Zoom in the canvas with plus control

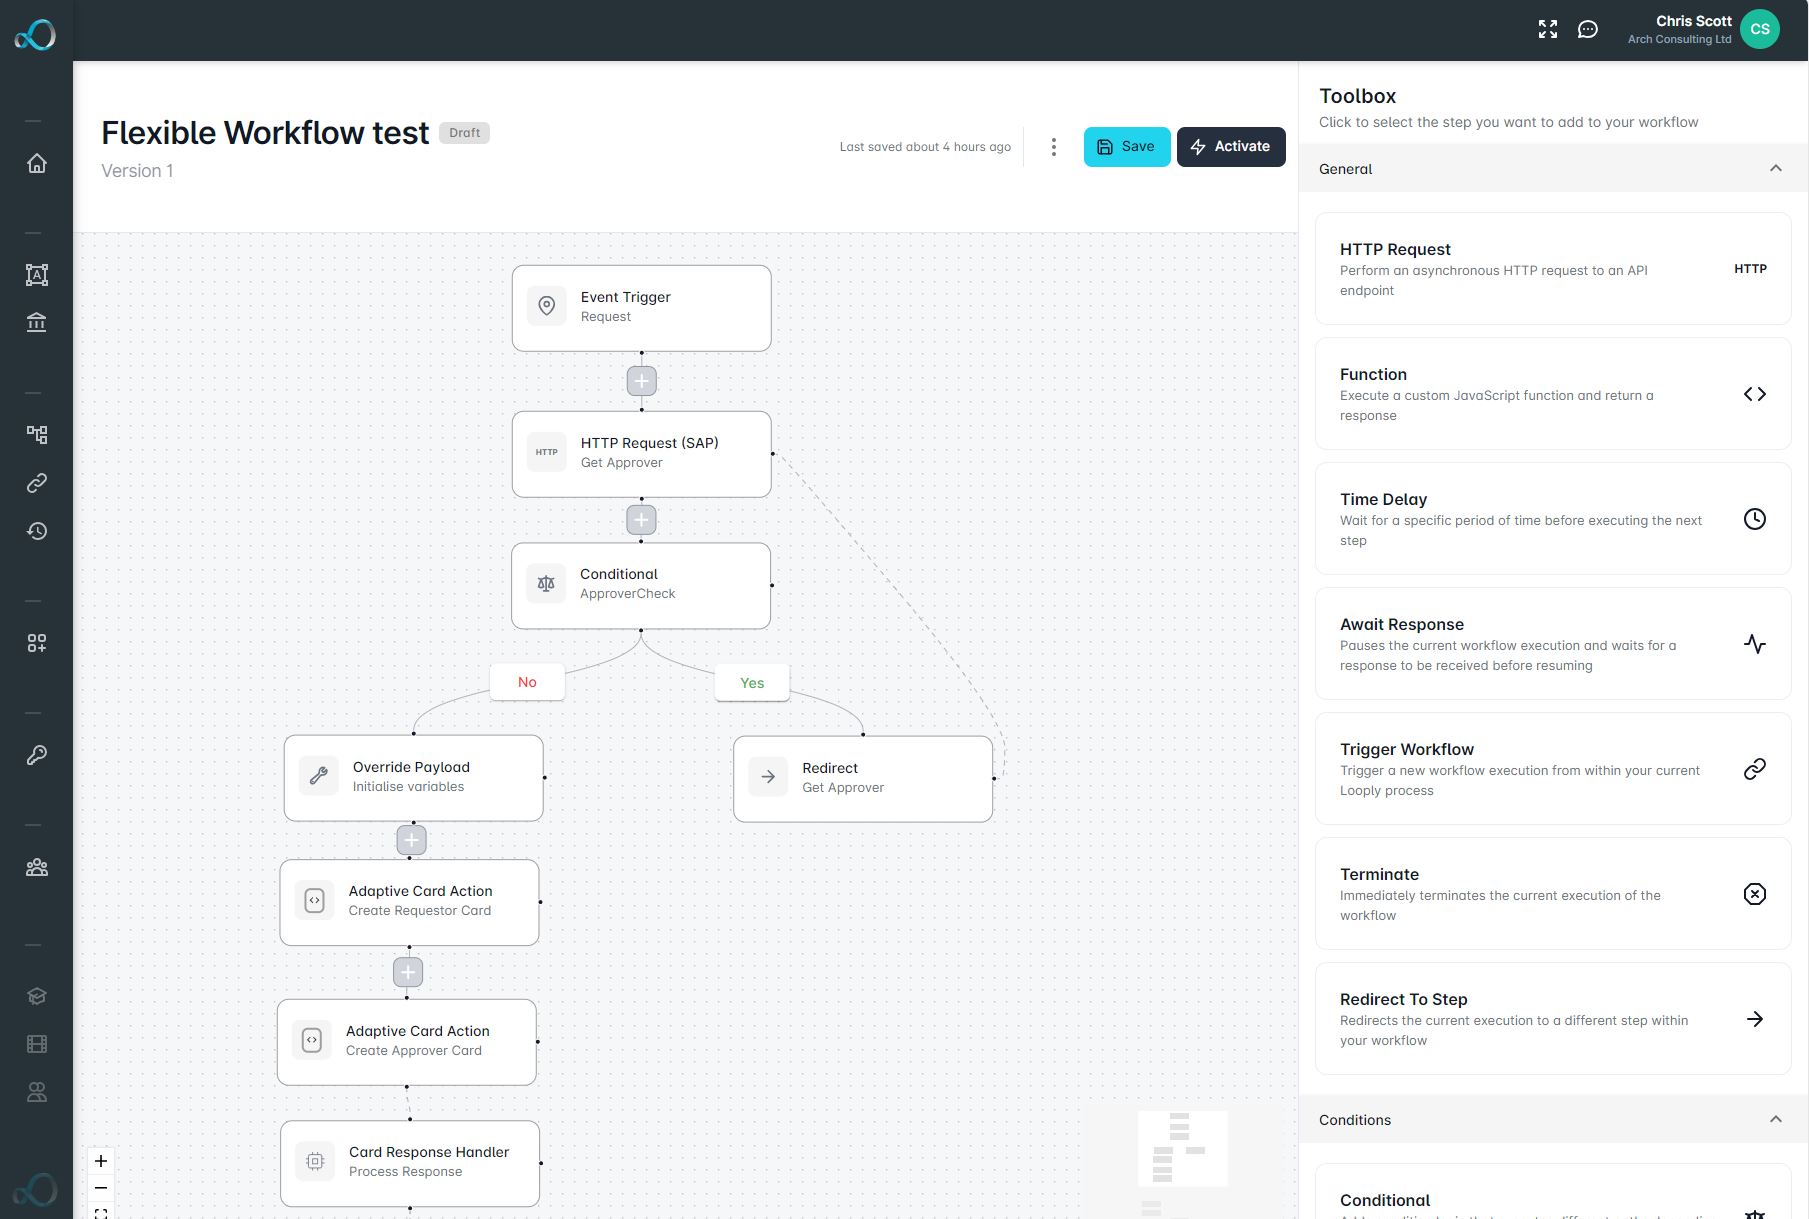click(x=101, y=1161)
